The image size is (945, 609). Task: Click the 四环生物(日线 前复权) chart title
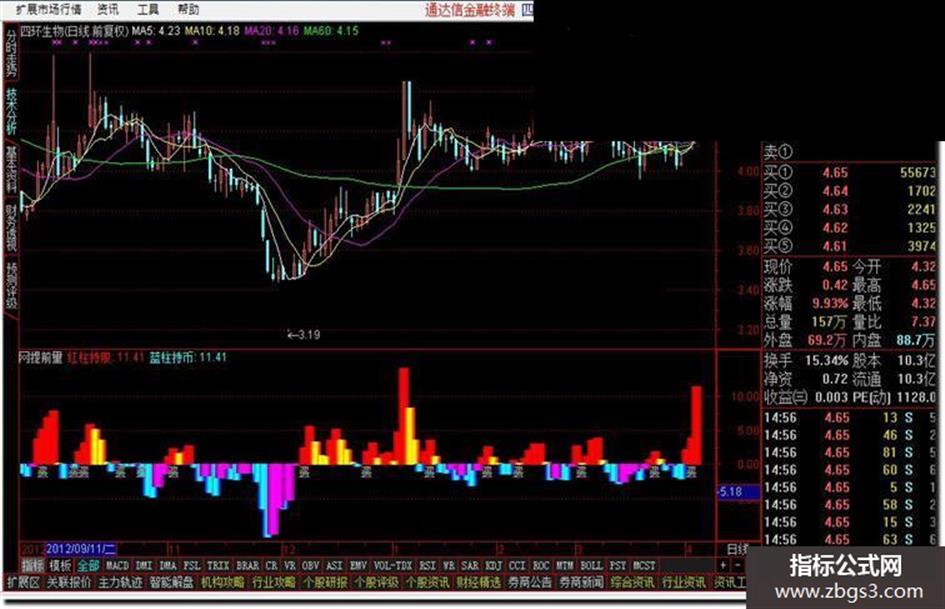coord(74,31)
